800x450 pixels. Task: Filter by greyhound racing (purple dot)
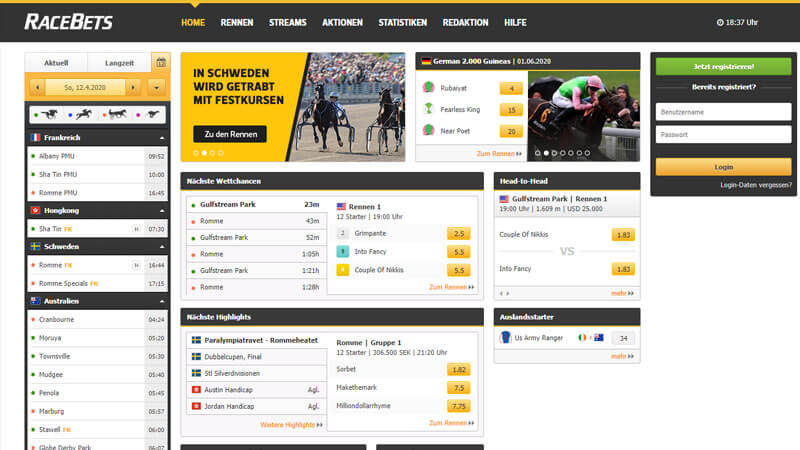tap(148, 115)
